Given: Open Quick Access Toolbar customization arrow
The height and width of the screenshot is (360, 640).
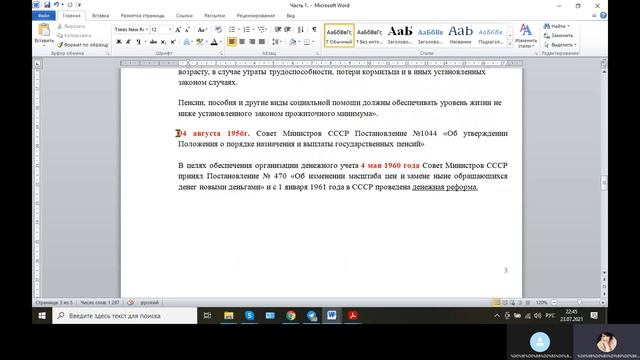Looking at the screenshot, I should pyautogui.click(x=79, y=5).
